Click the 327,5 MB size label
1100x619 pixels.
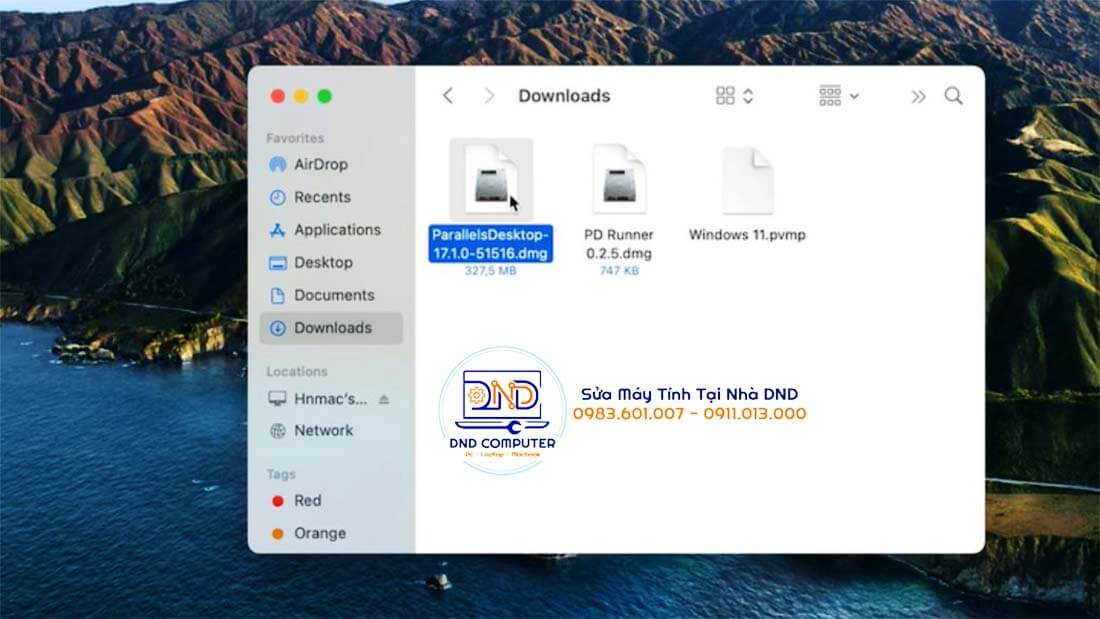tap(490, 270)
